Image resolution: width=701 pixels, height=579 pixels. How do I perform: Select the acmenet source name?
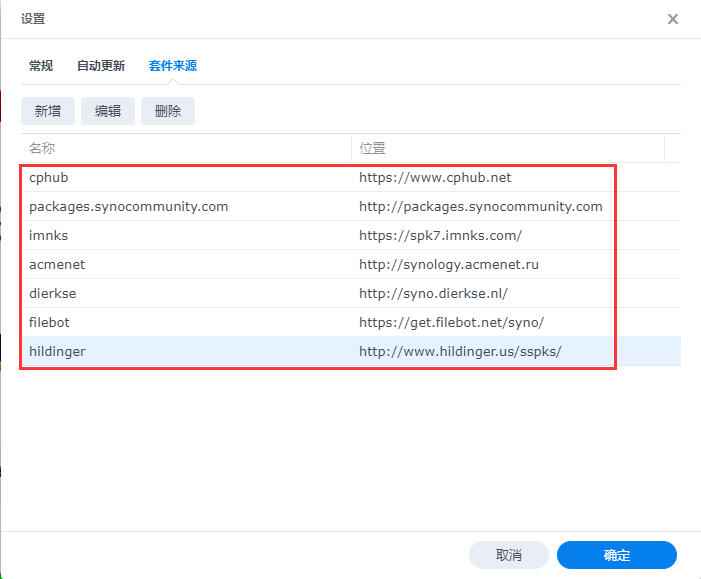[57, 265]
